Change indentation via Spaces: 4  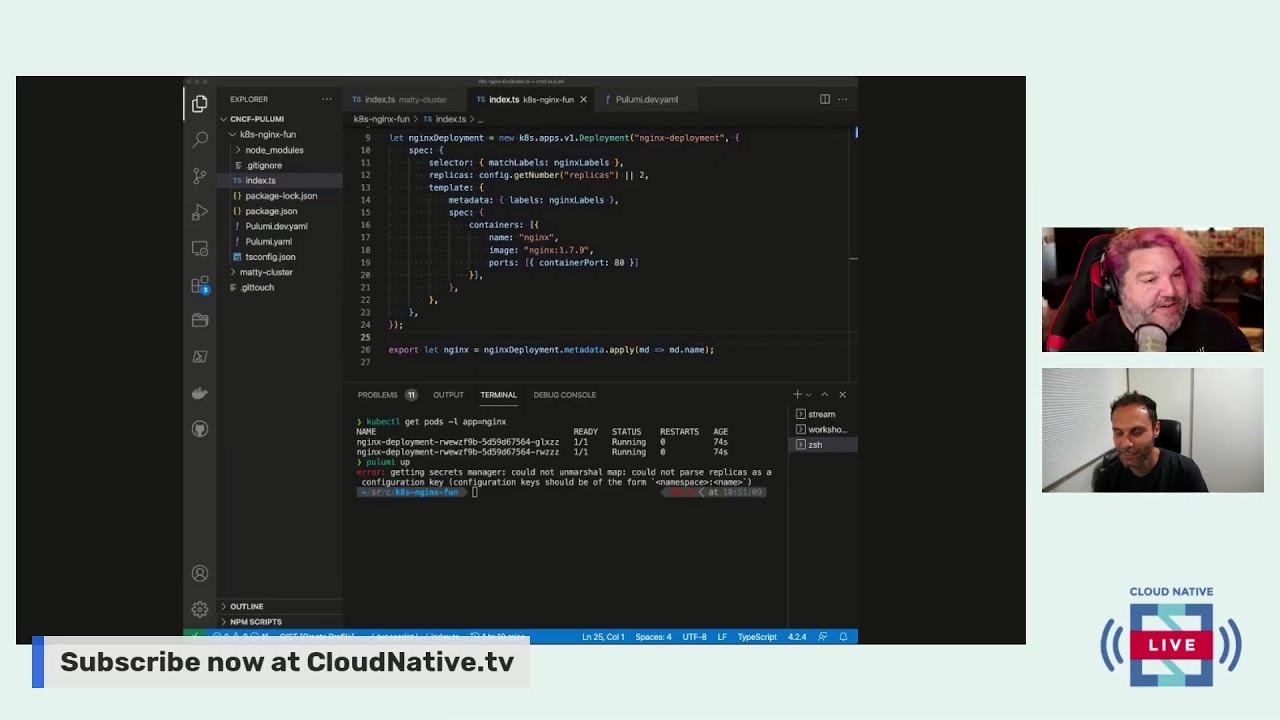(x=653, y=637)
